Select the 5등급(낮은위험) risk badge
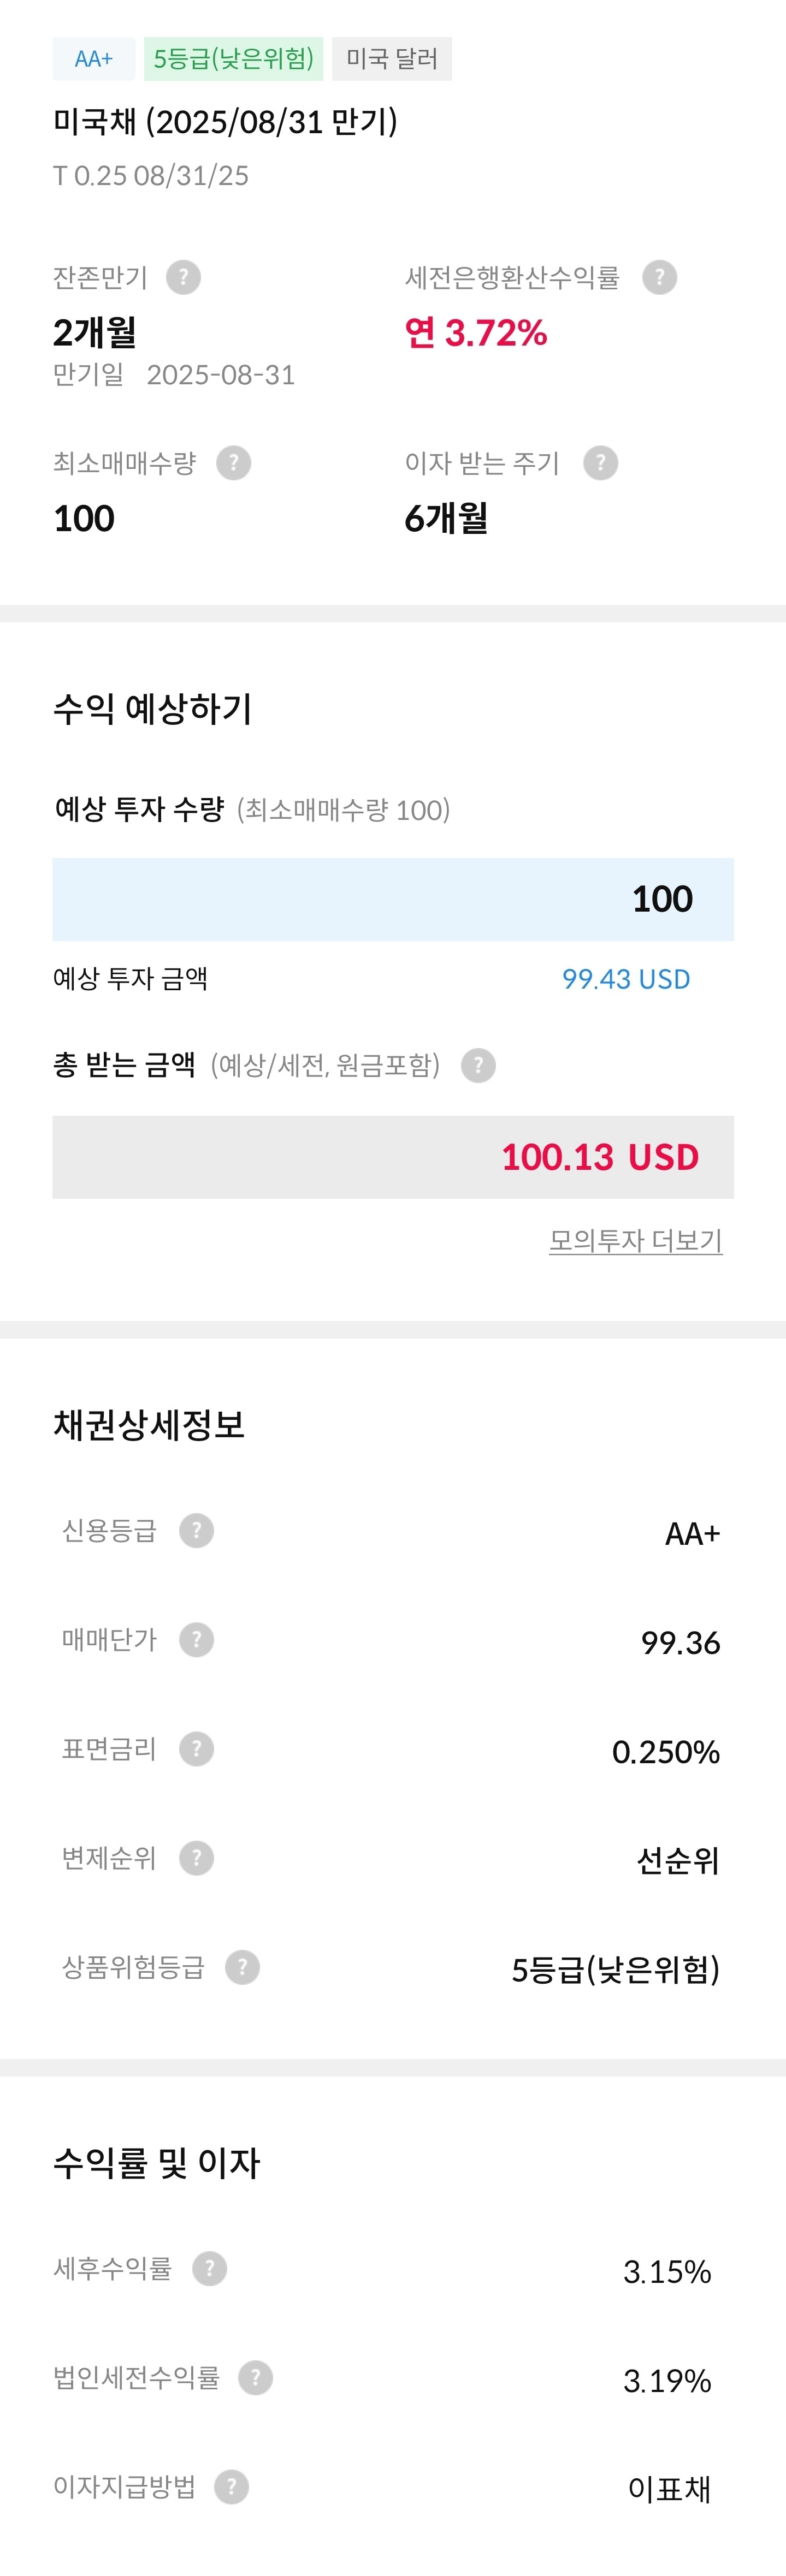 point(233,59)
